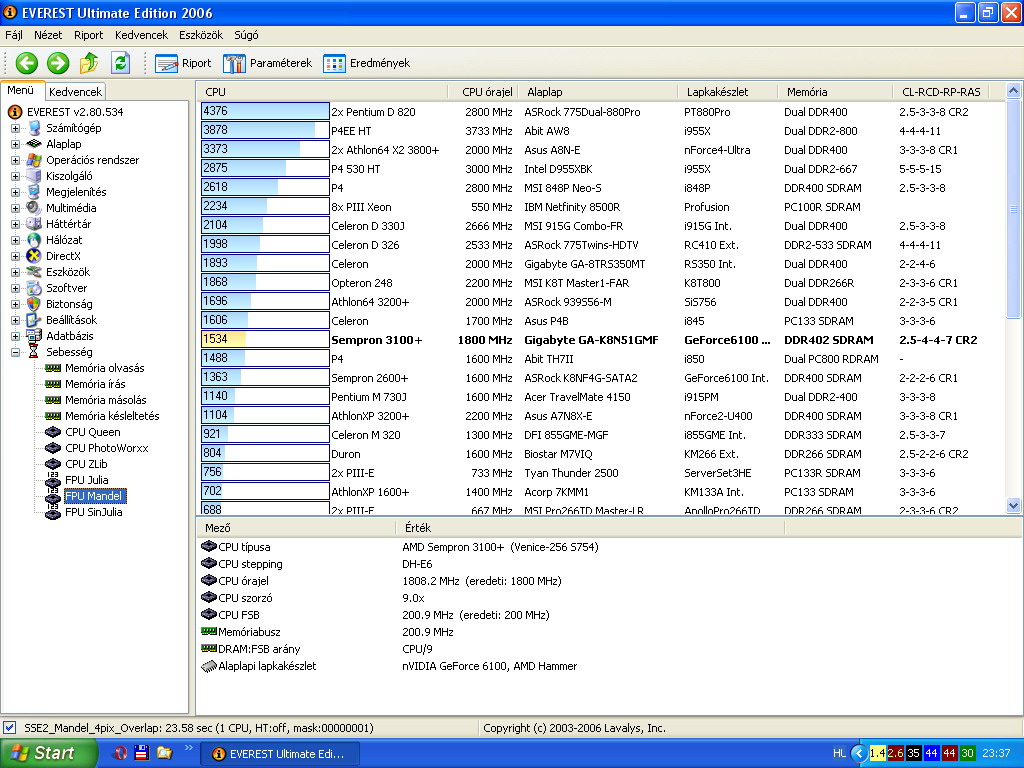The height and width of the screenshot is (768, 1024).
Task: Click the FPU SinJulia chip icon
Action: (x=53, y=512)
